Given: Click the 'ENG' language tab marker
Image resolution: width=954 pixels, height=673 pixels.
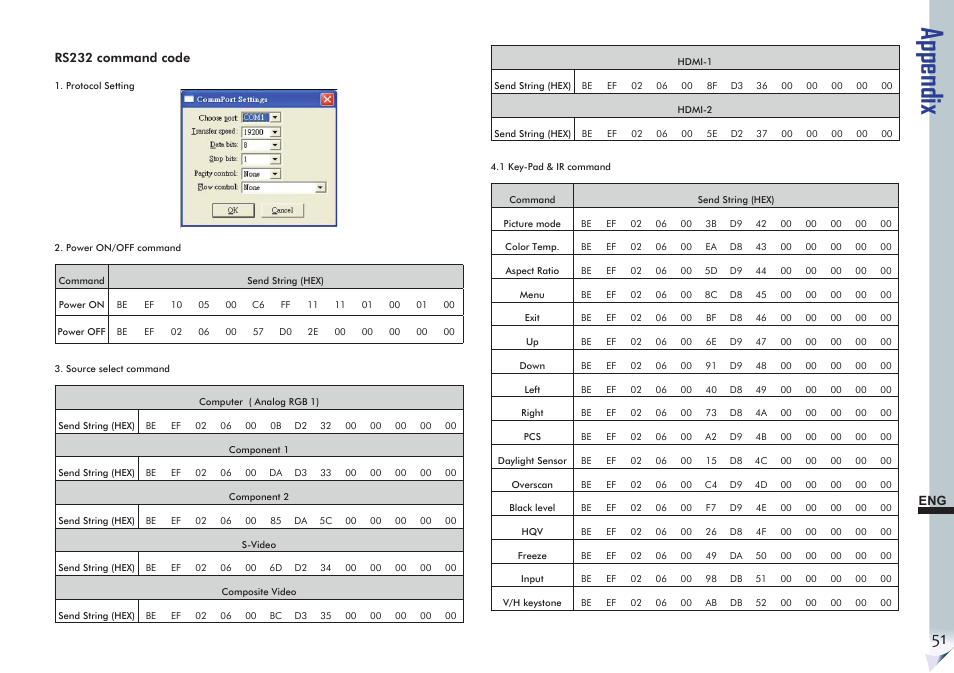Looking at the screenshot, I should coord(933,501).
